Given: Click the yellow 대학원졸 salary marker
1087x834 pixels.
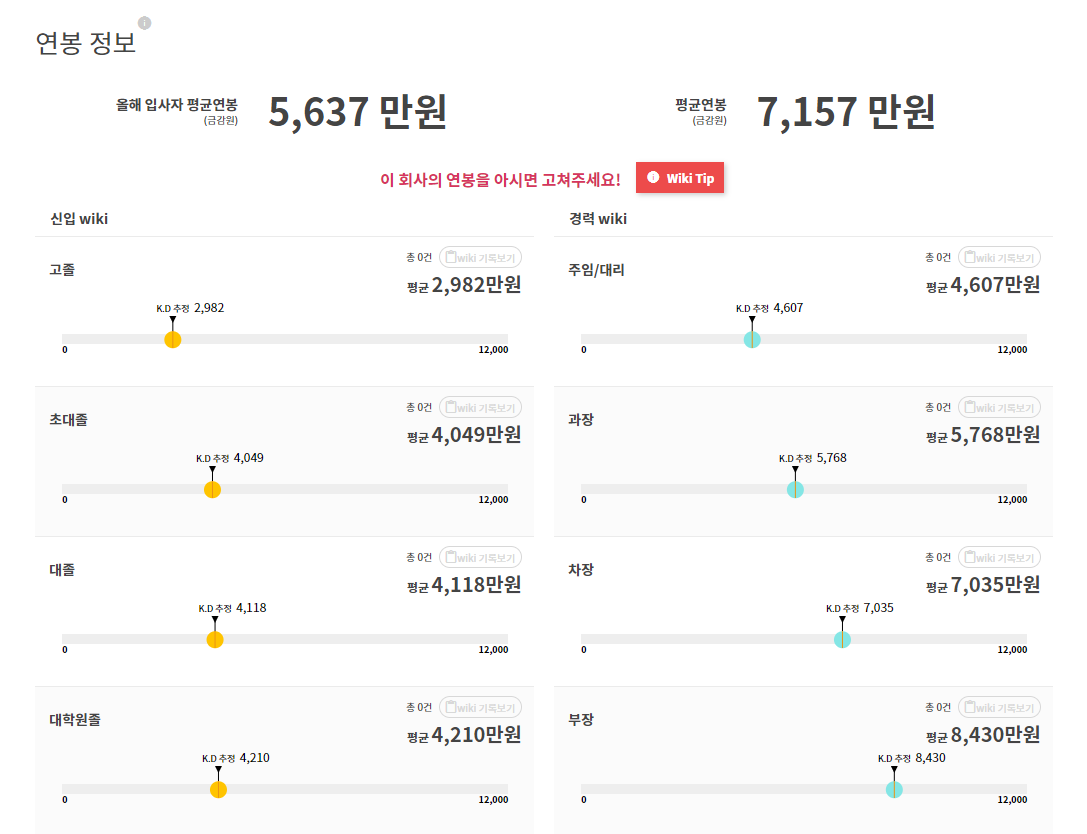Looking at the screenshot, I should point(219,789).
